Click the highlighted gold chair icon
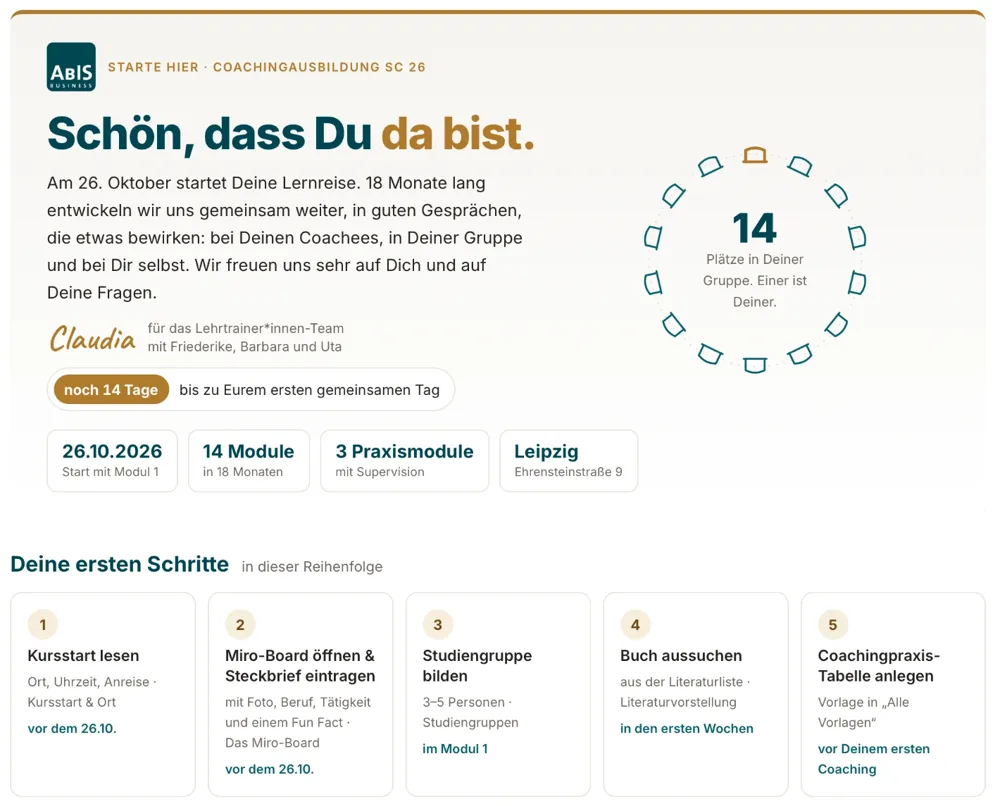This screenshot has height=806, width=1000. 754,155
